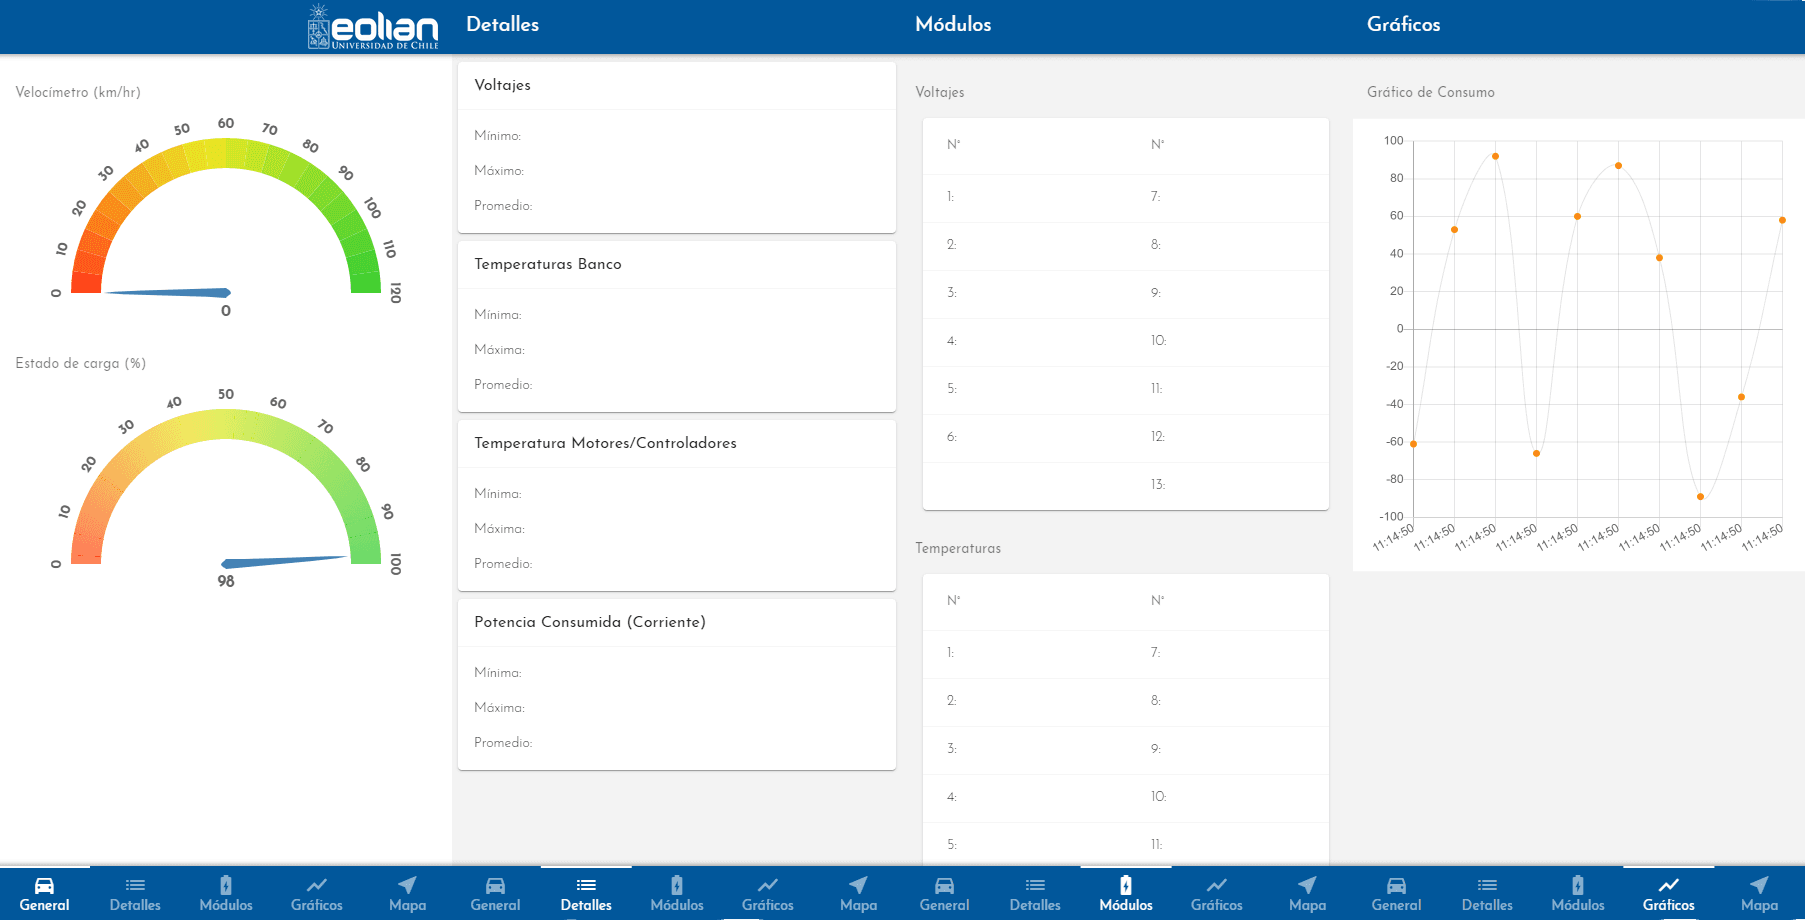The width and height of the screenshot is (1805, 920).
Task: Click Módulos battery icon in Gráficos-active nav bar
Action: (x=1577, y=885)
